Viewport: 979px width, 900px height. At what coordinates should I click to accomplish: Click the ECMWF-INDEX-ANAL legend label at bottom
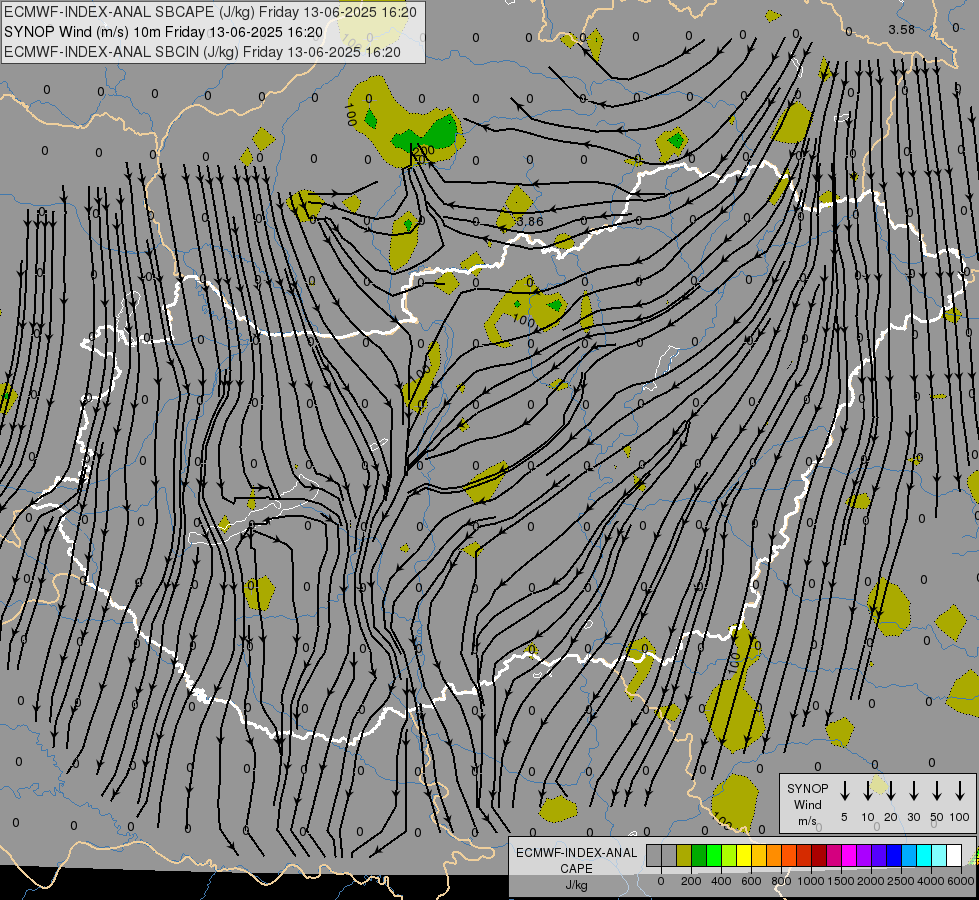click(x=576, y=853)
